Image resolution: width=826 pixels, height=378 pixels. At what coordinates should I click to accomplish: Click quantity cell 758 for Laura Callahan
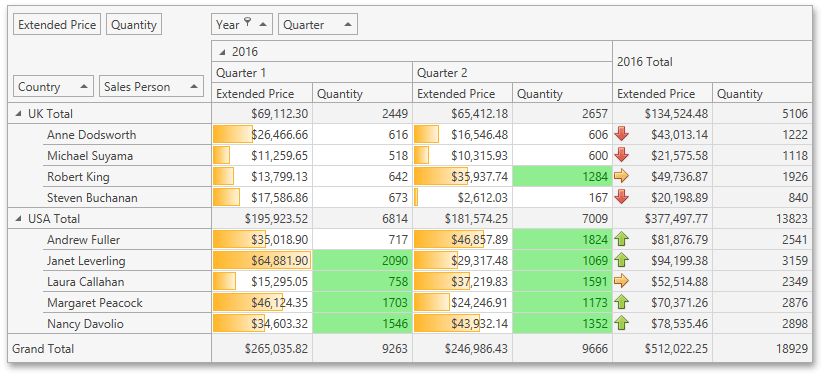[x=362, y=282]
